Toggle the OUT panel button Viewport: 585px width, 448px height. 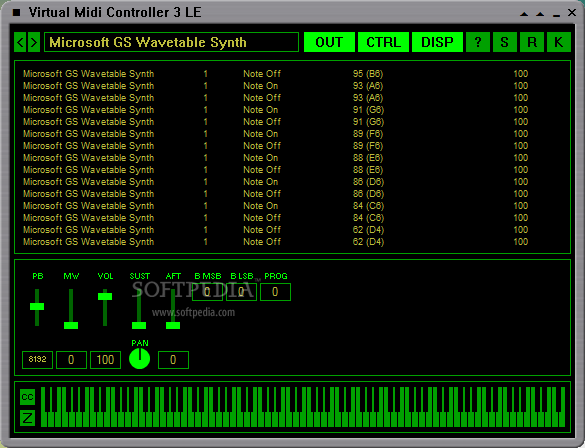coord(329,42)
